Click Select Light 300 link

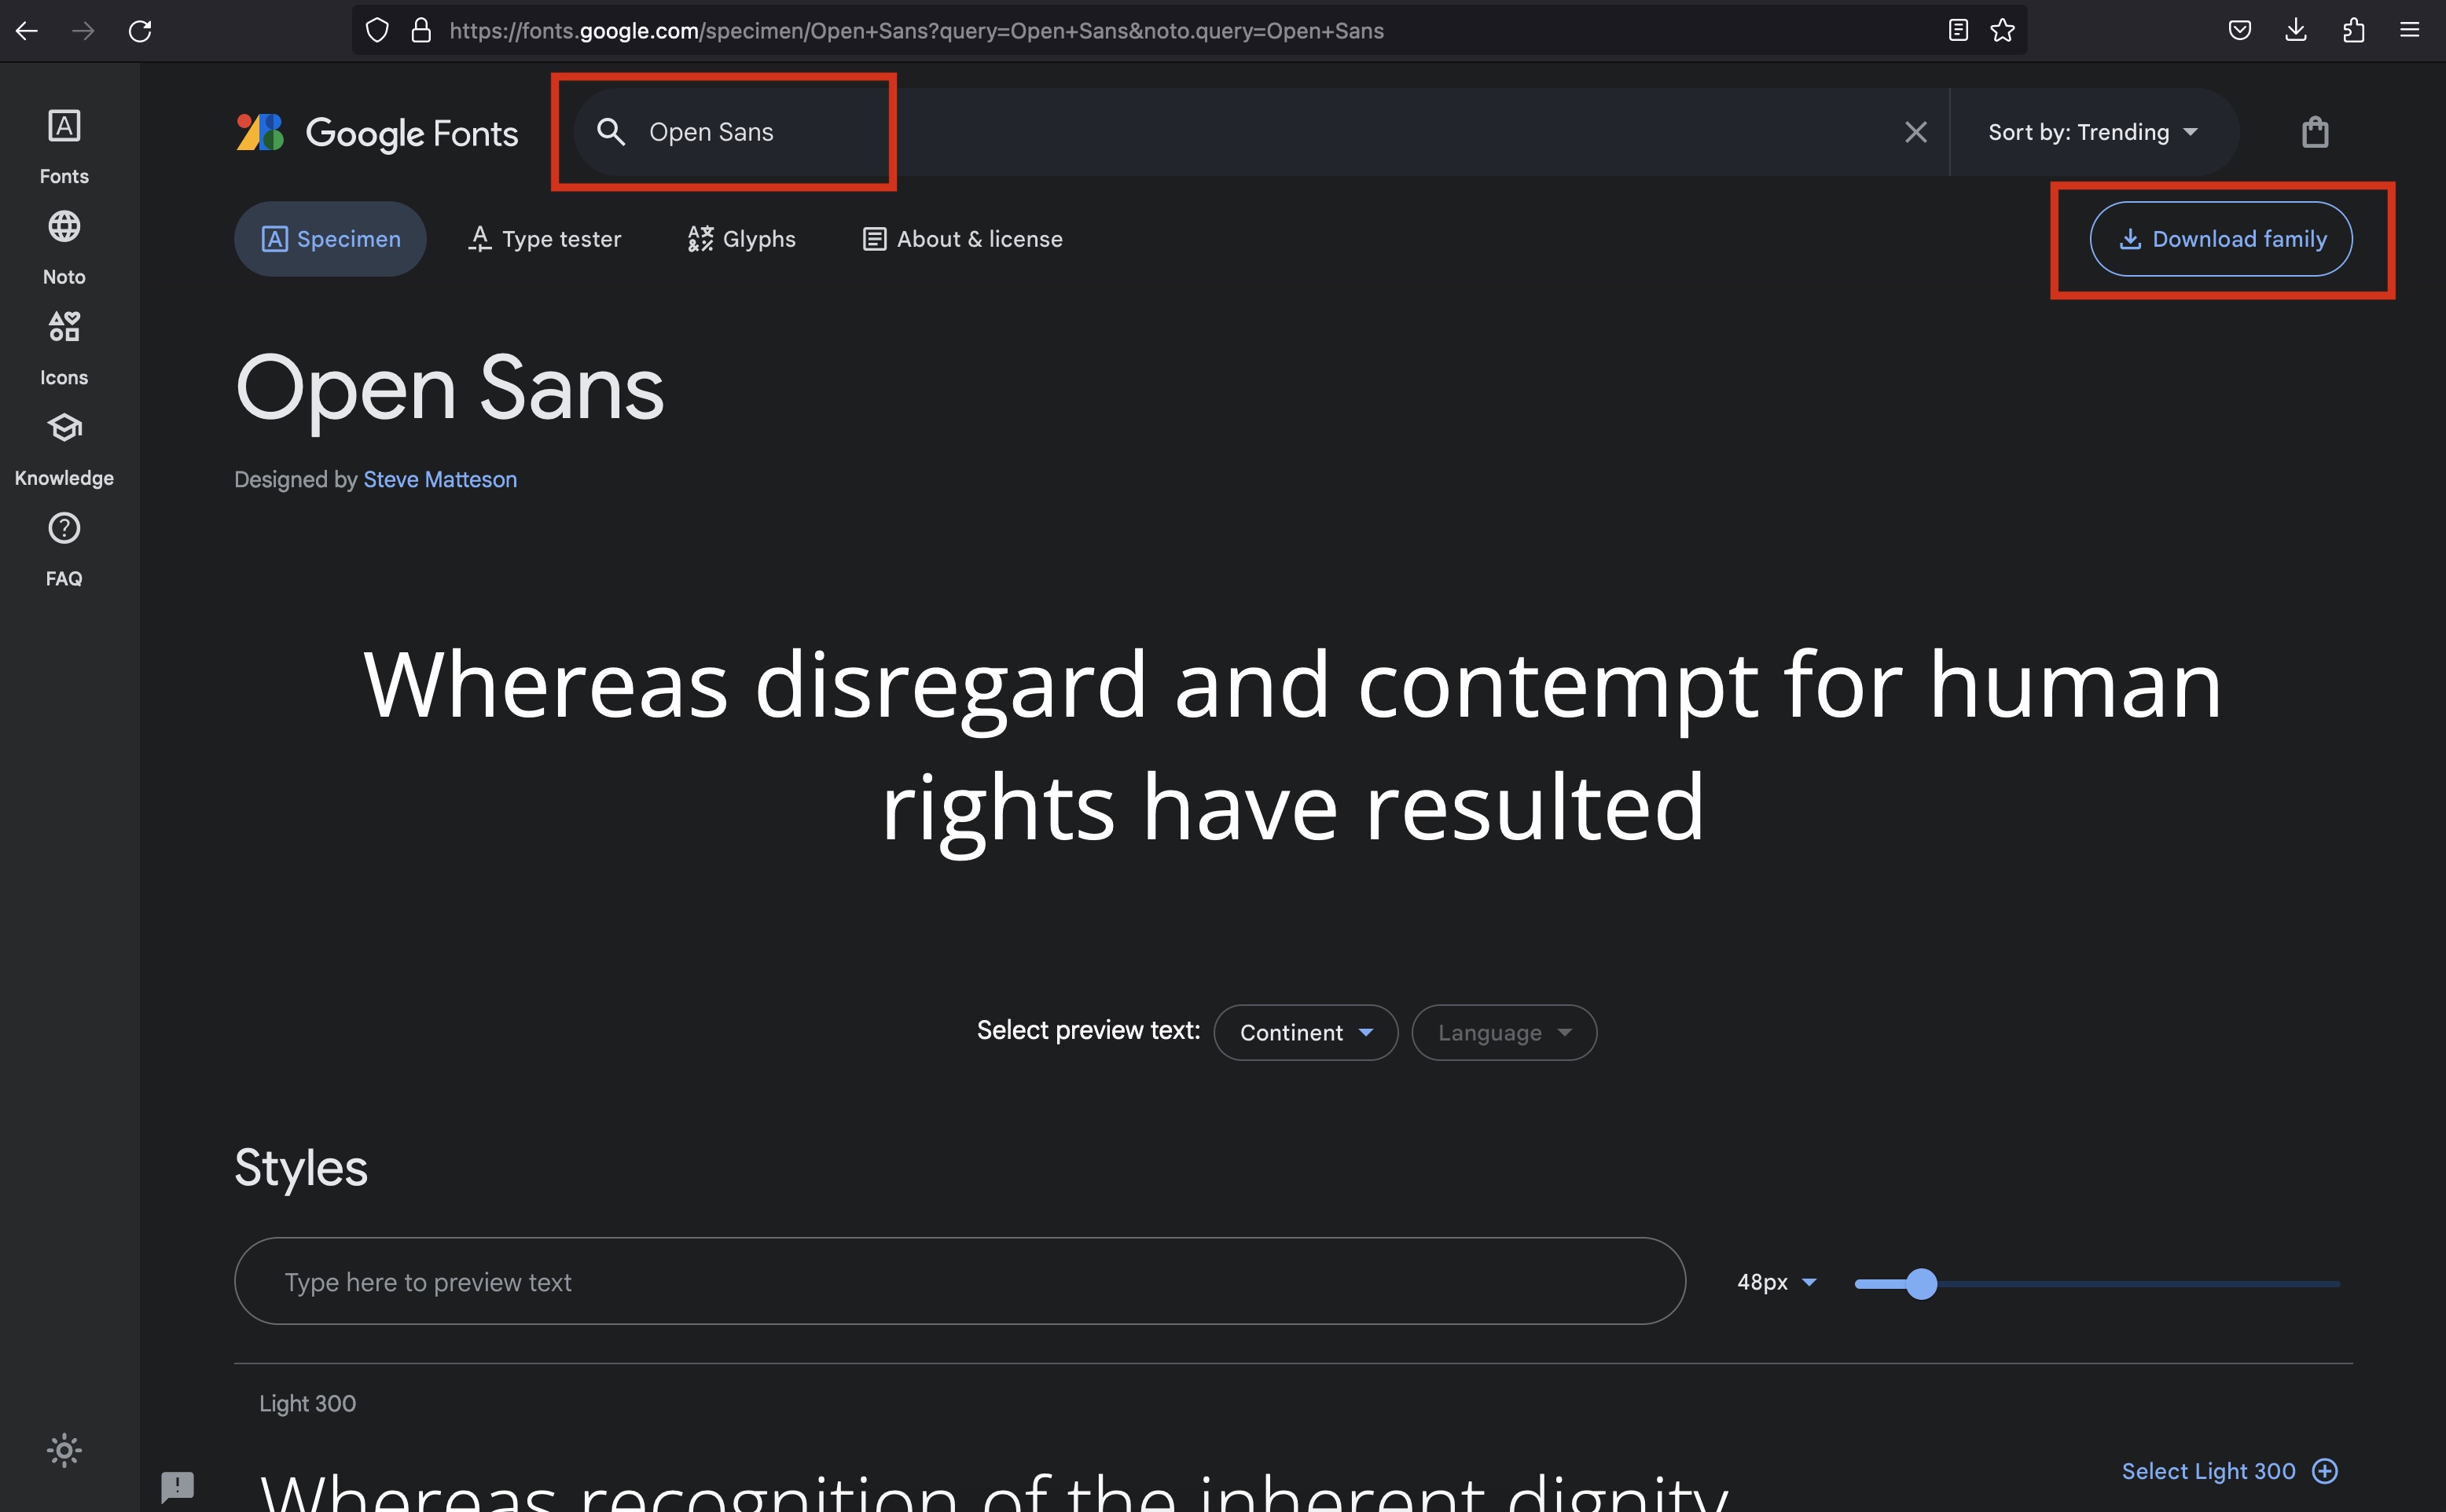tap(2208, 1471)
